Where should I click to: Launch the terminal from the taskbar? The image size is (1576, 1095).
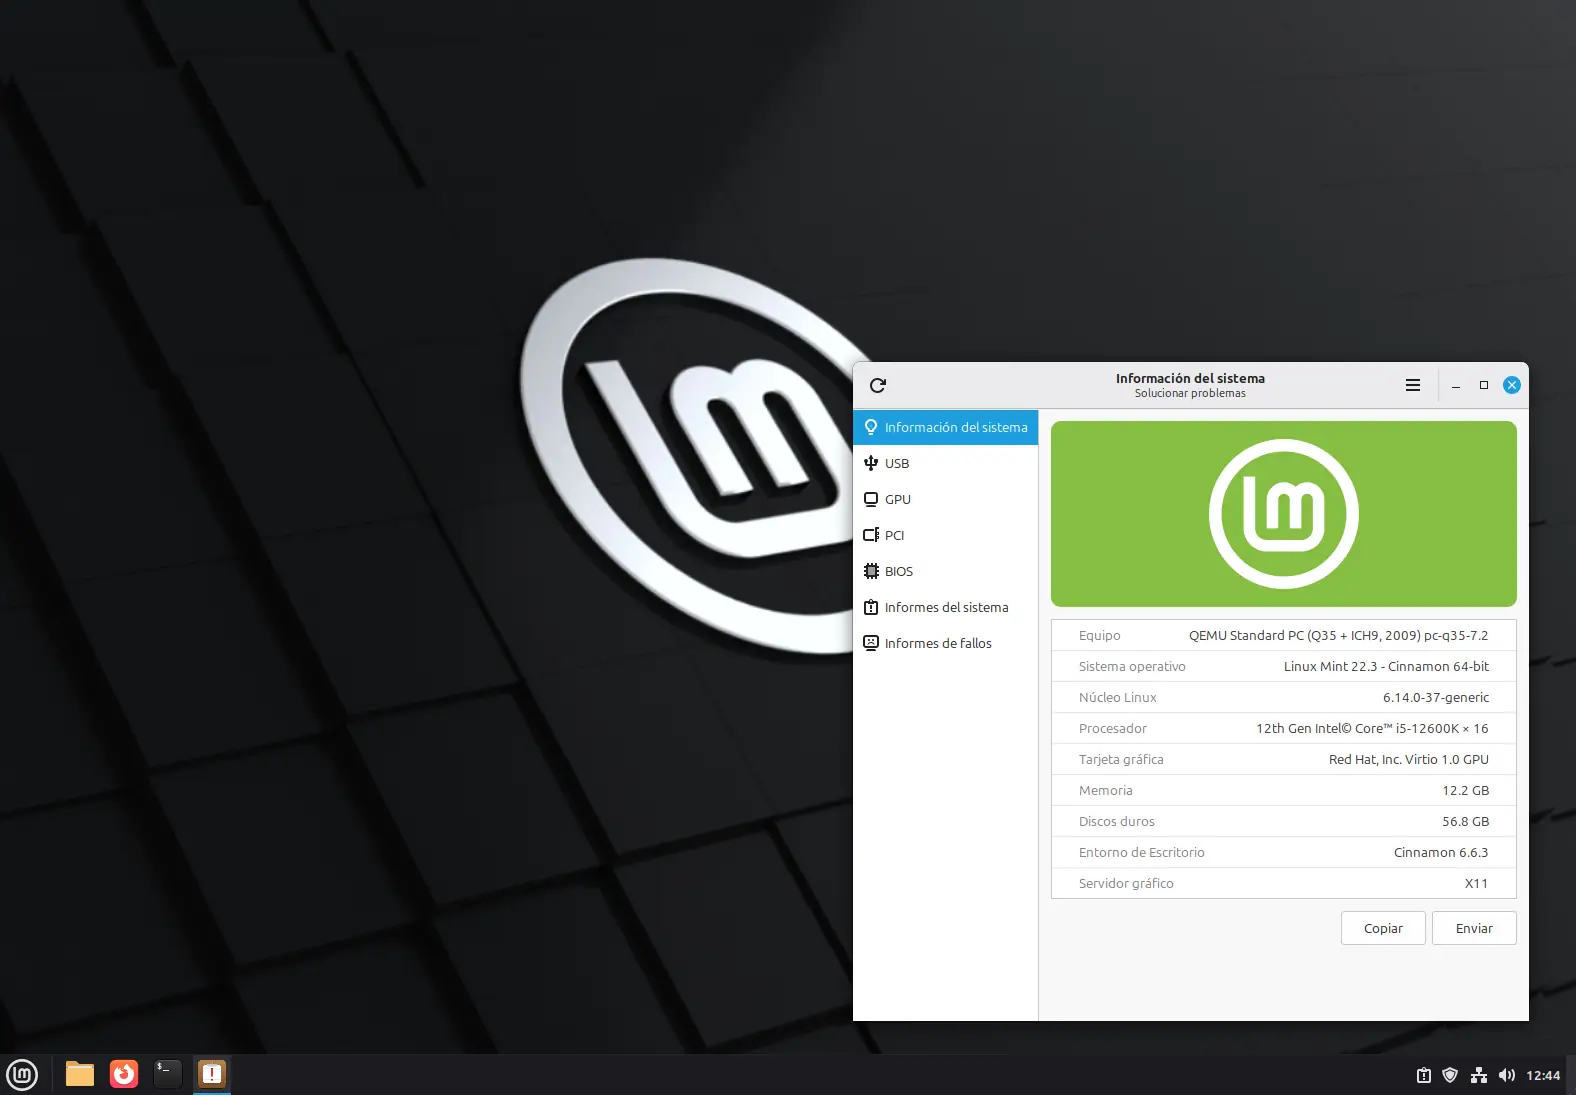(168, 1075)
